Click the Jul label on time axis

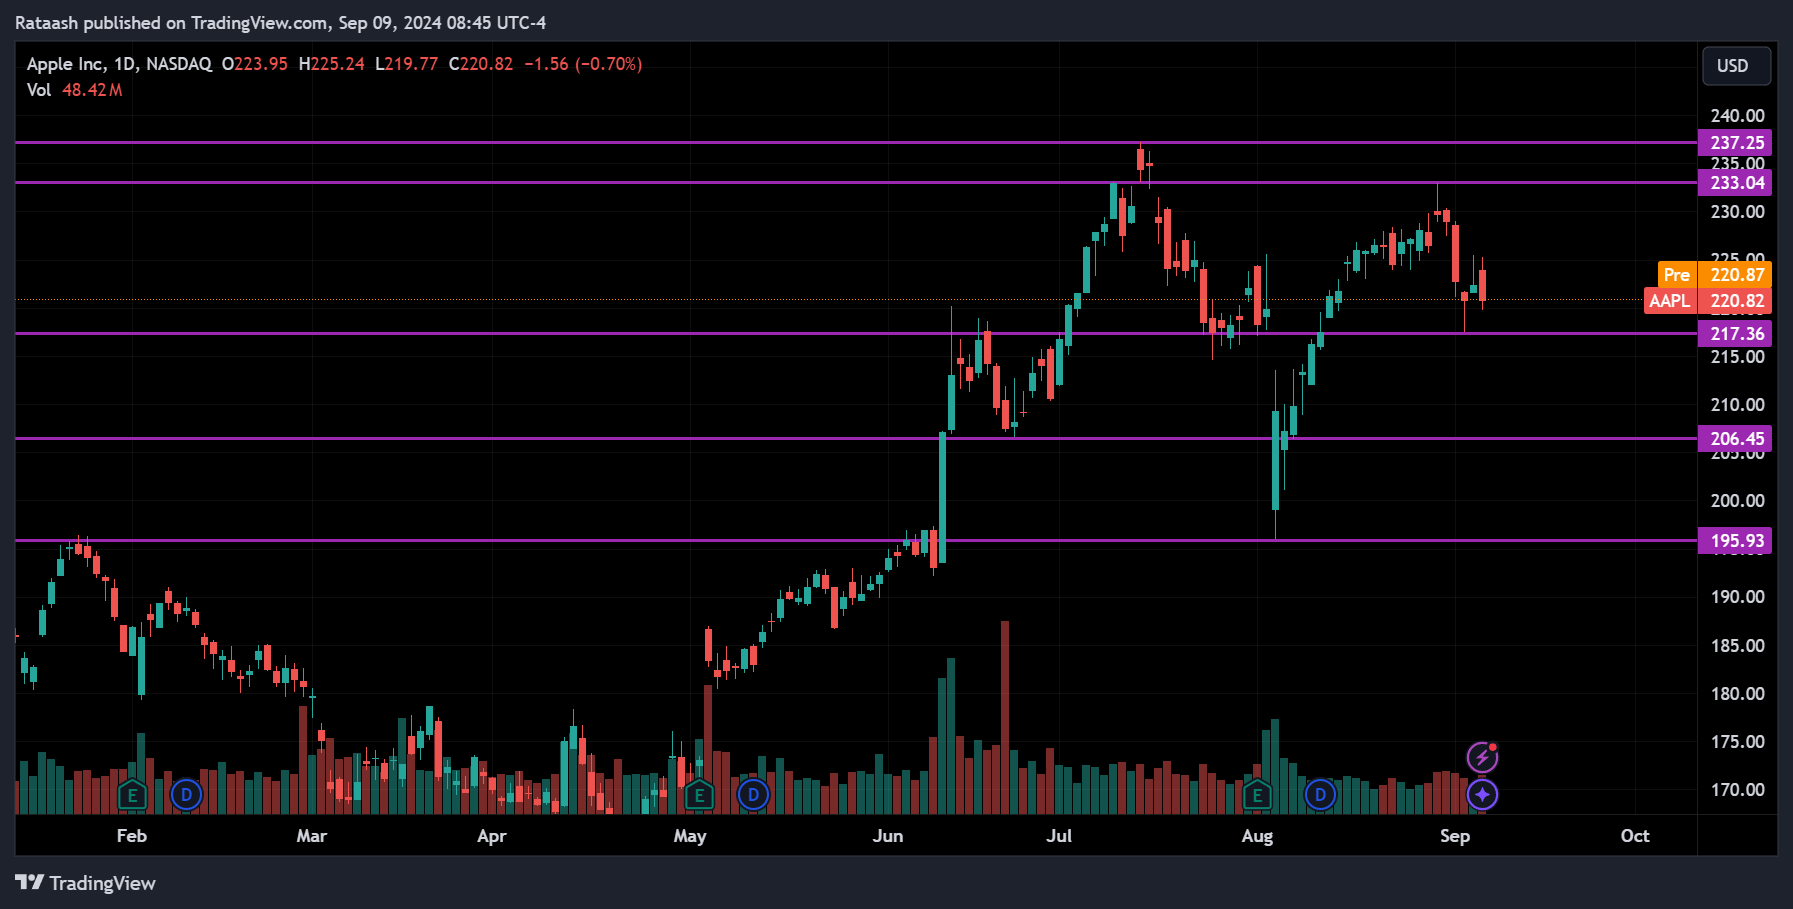1059,836
